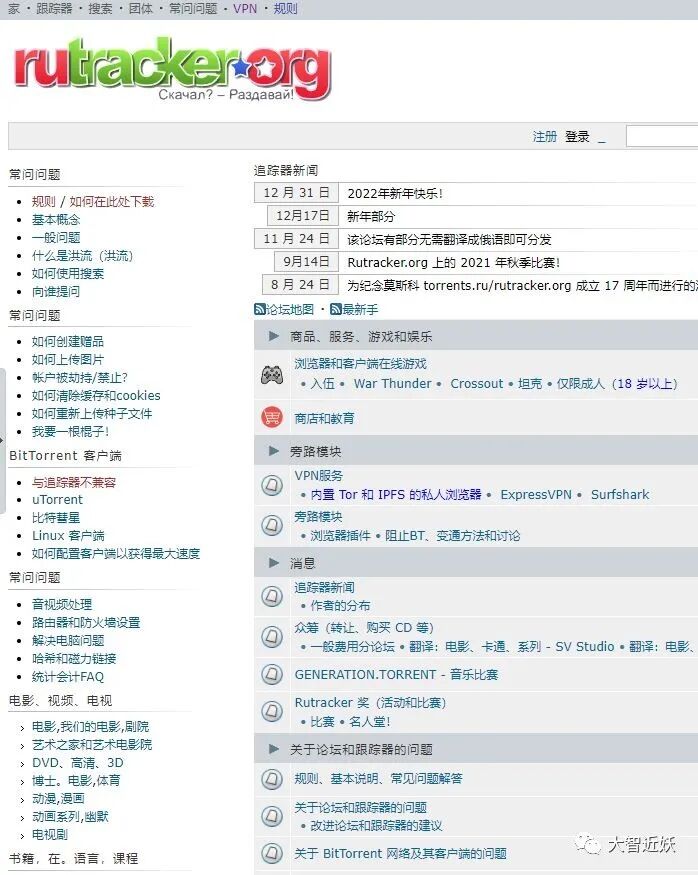The image size is (698, 875).
Task: Click the 登录 login link
Action: coord(577,137)
